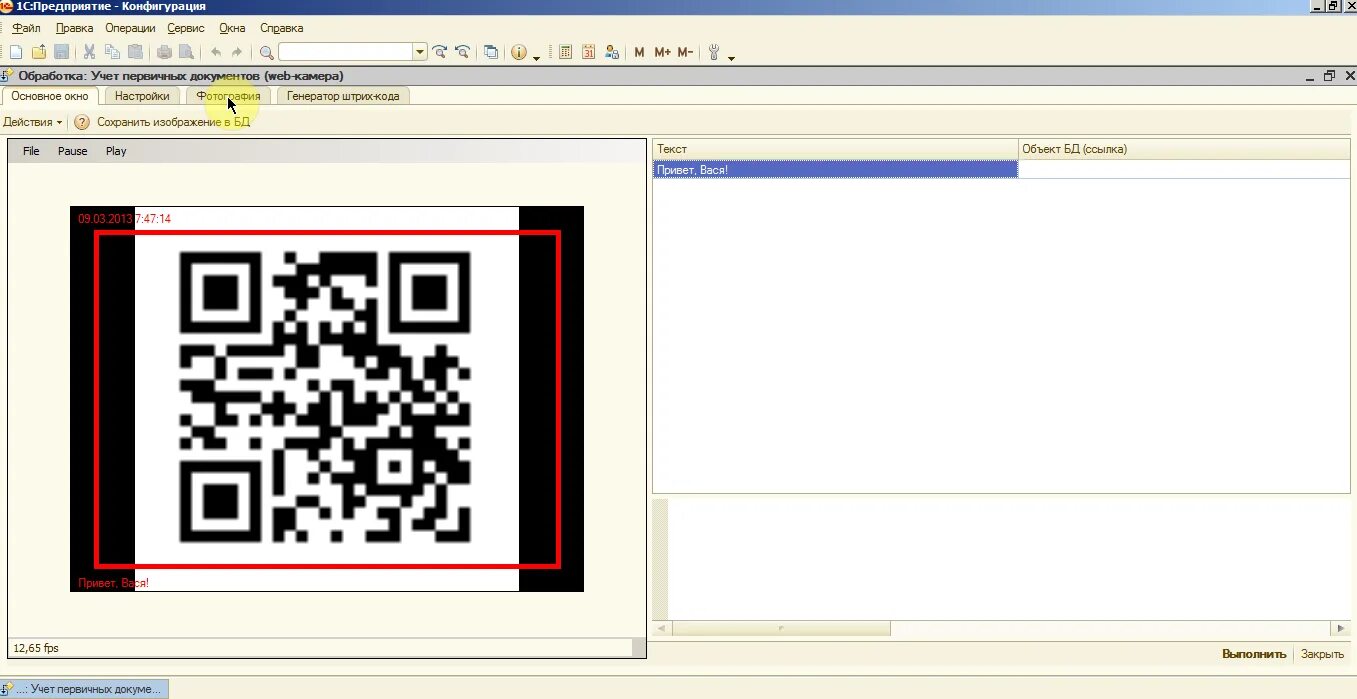1357x699 pixels.
Task: Click the Текст column header
Action: (835, 149)
